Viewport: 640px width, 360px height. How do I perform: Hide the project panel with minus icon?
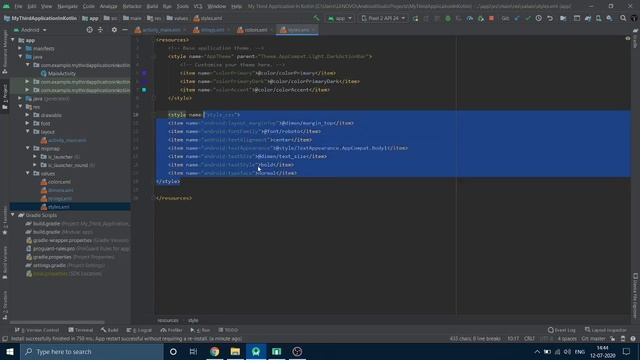125,30
